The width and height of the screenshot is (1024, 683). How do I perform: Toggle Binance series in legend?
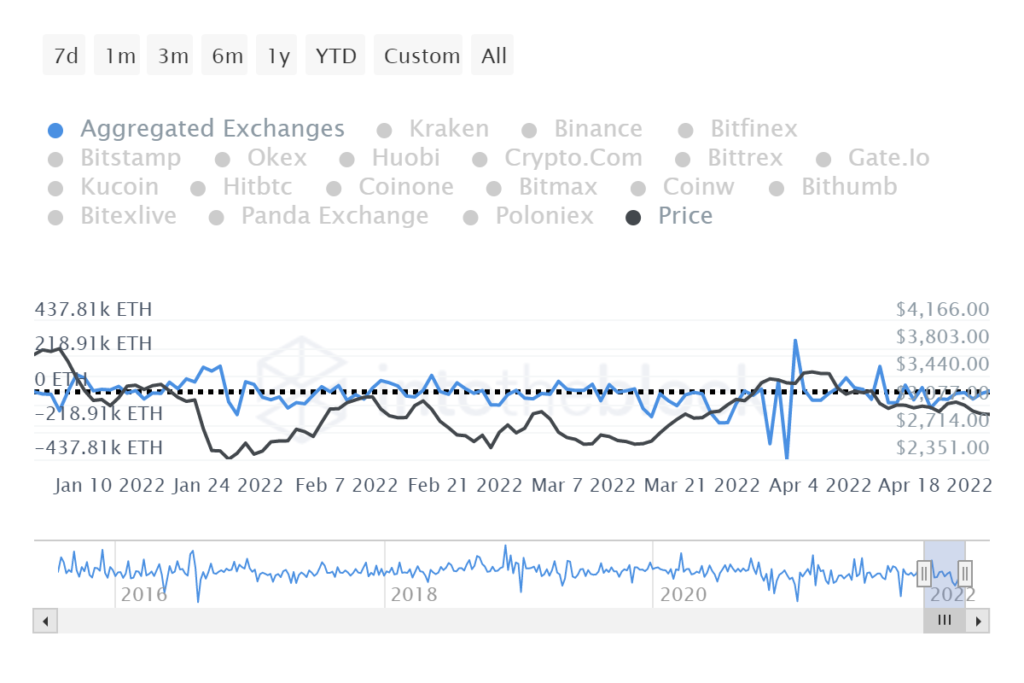583,129
